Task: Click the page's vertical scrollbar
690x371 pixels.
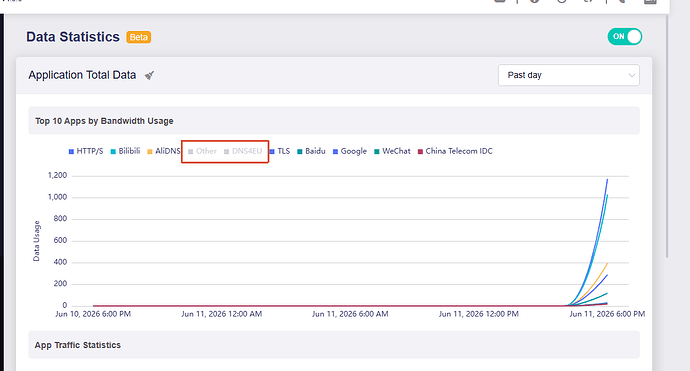Action: pos(667,136)
